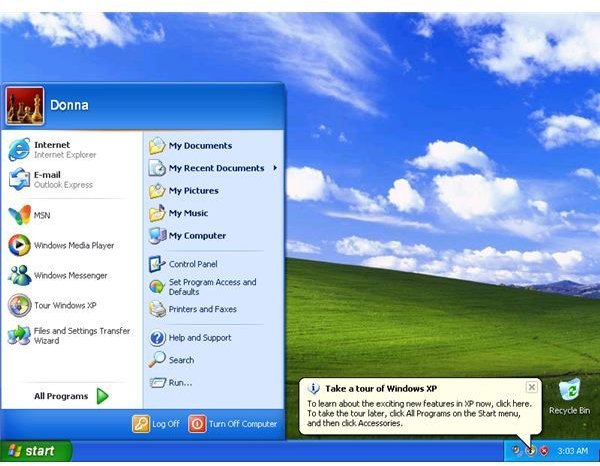Click the All Programs label
Image resolution: width=600 pixels, height=466 pixels.
coord(61,396)
